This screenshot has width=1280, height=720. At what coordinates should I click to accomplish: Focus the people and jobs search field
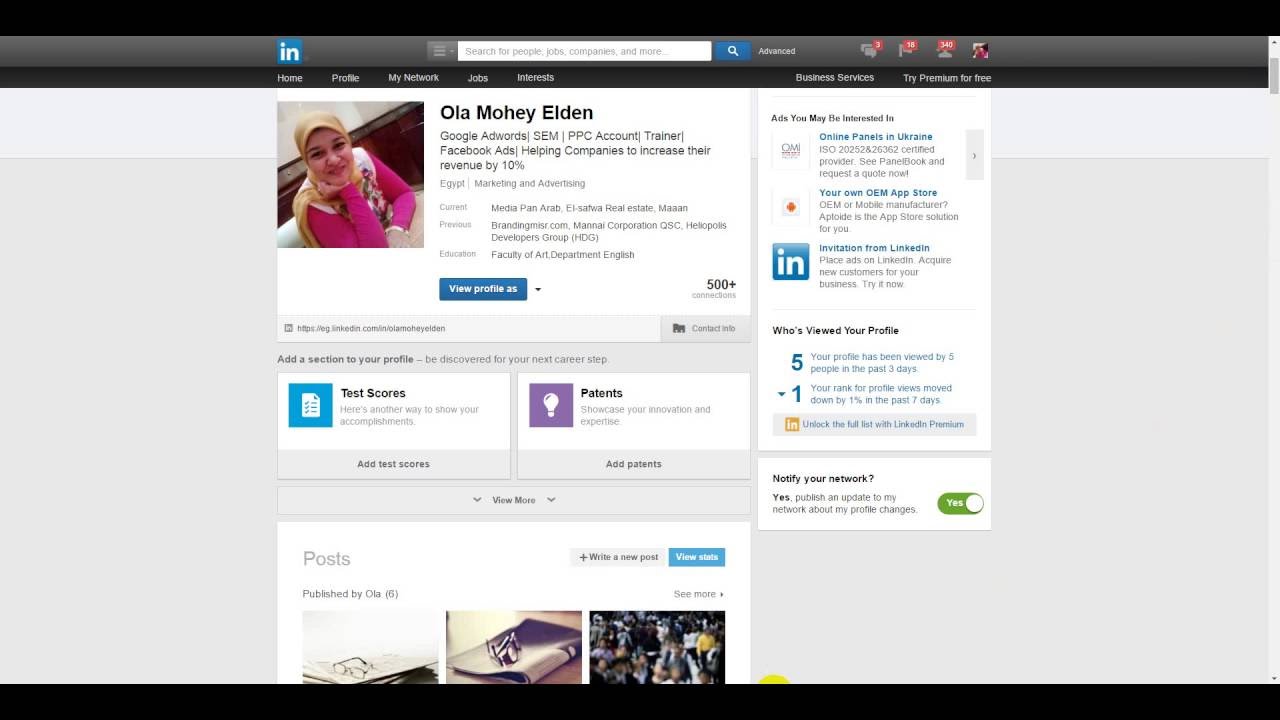tap(585, 51)
